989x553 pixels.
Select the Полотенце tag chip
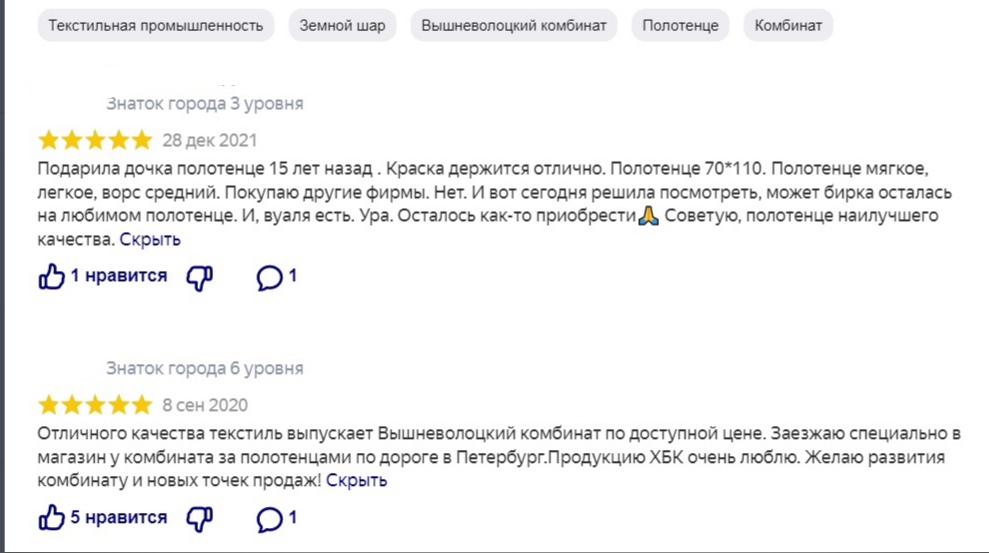(x=680, y=25)
